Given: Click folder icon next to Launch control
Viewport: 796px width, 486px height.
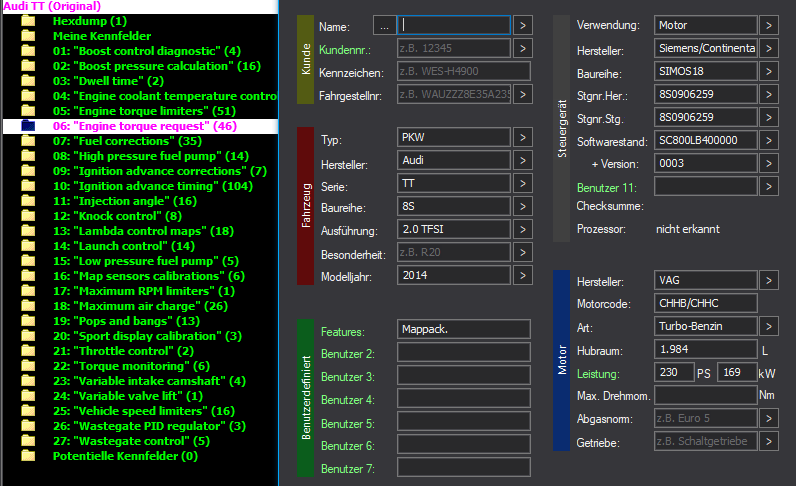Looking at the screenshot, I should pyautogui.click(x=28, y=246).
